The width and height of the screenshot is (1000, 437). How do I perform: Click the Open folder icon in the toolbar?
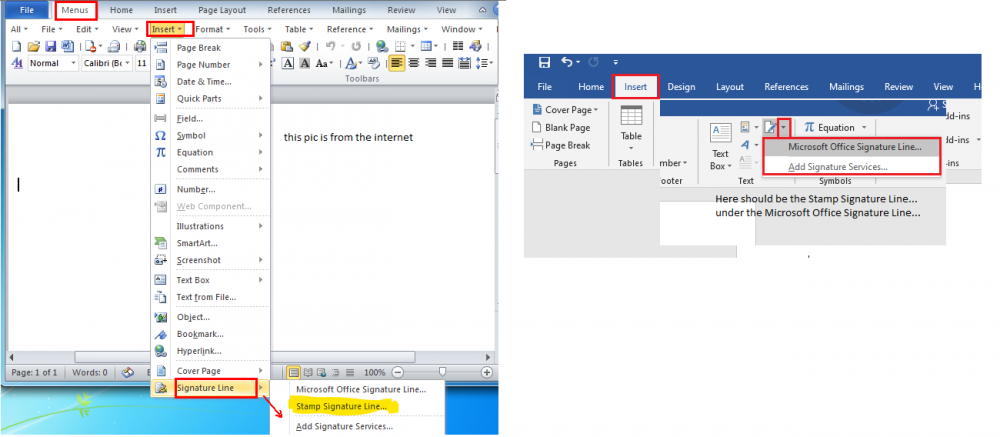tap(33, 46)
